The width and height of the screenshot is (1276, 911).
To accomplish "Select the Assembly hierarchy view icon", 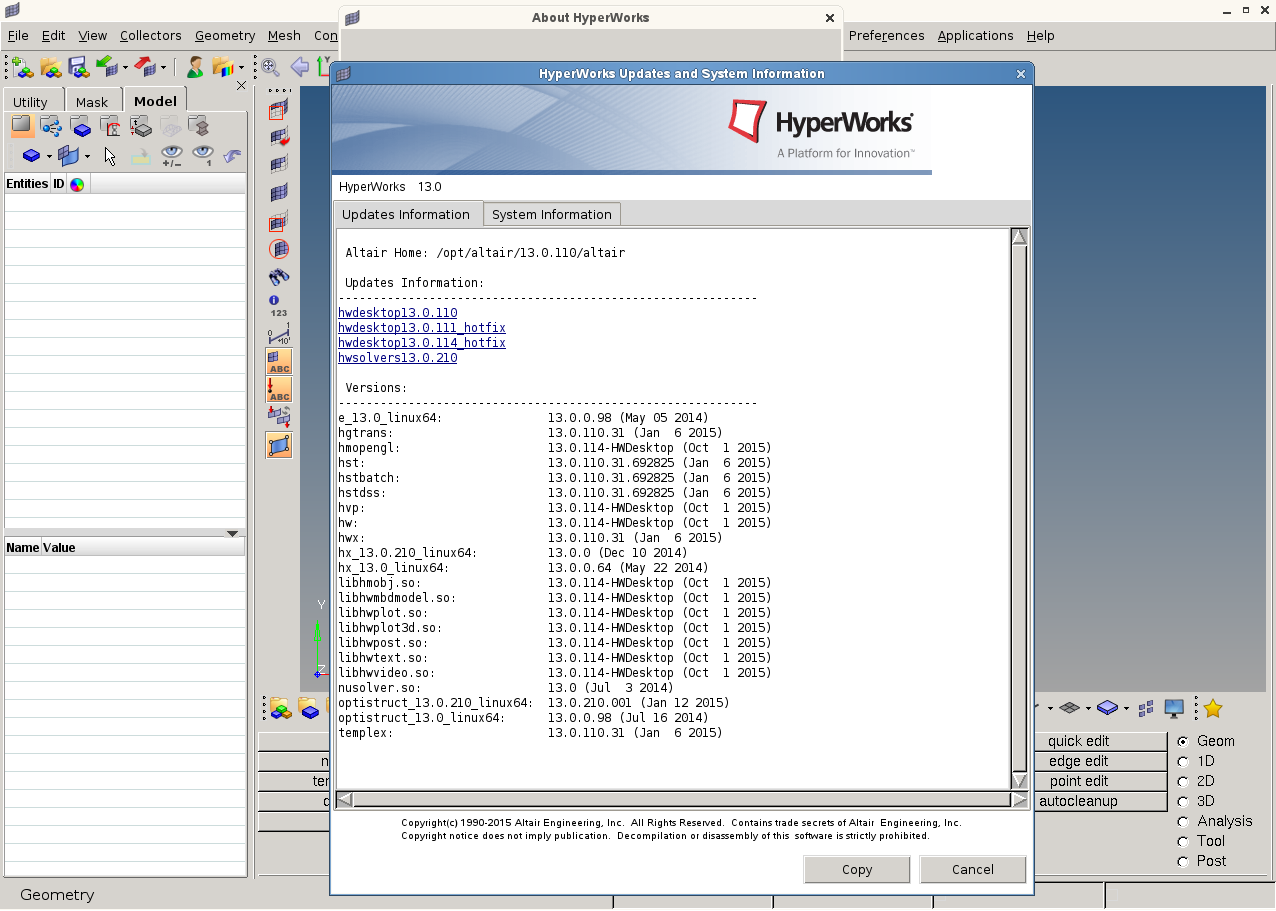I will 51,127.
